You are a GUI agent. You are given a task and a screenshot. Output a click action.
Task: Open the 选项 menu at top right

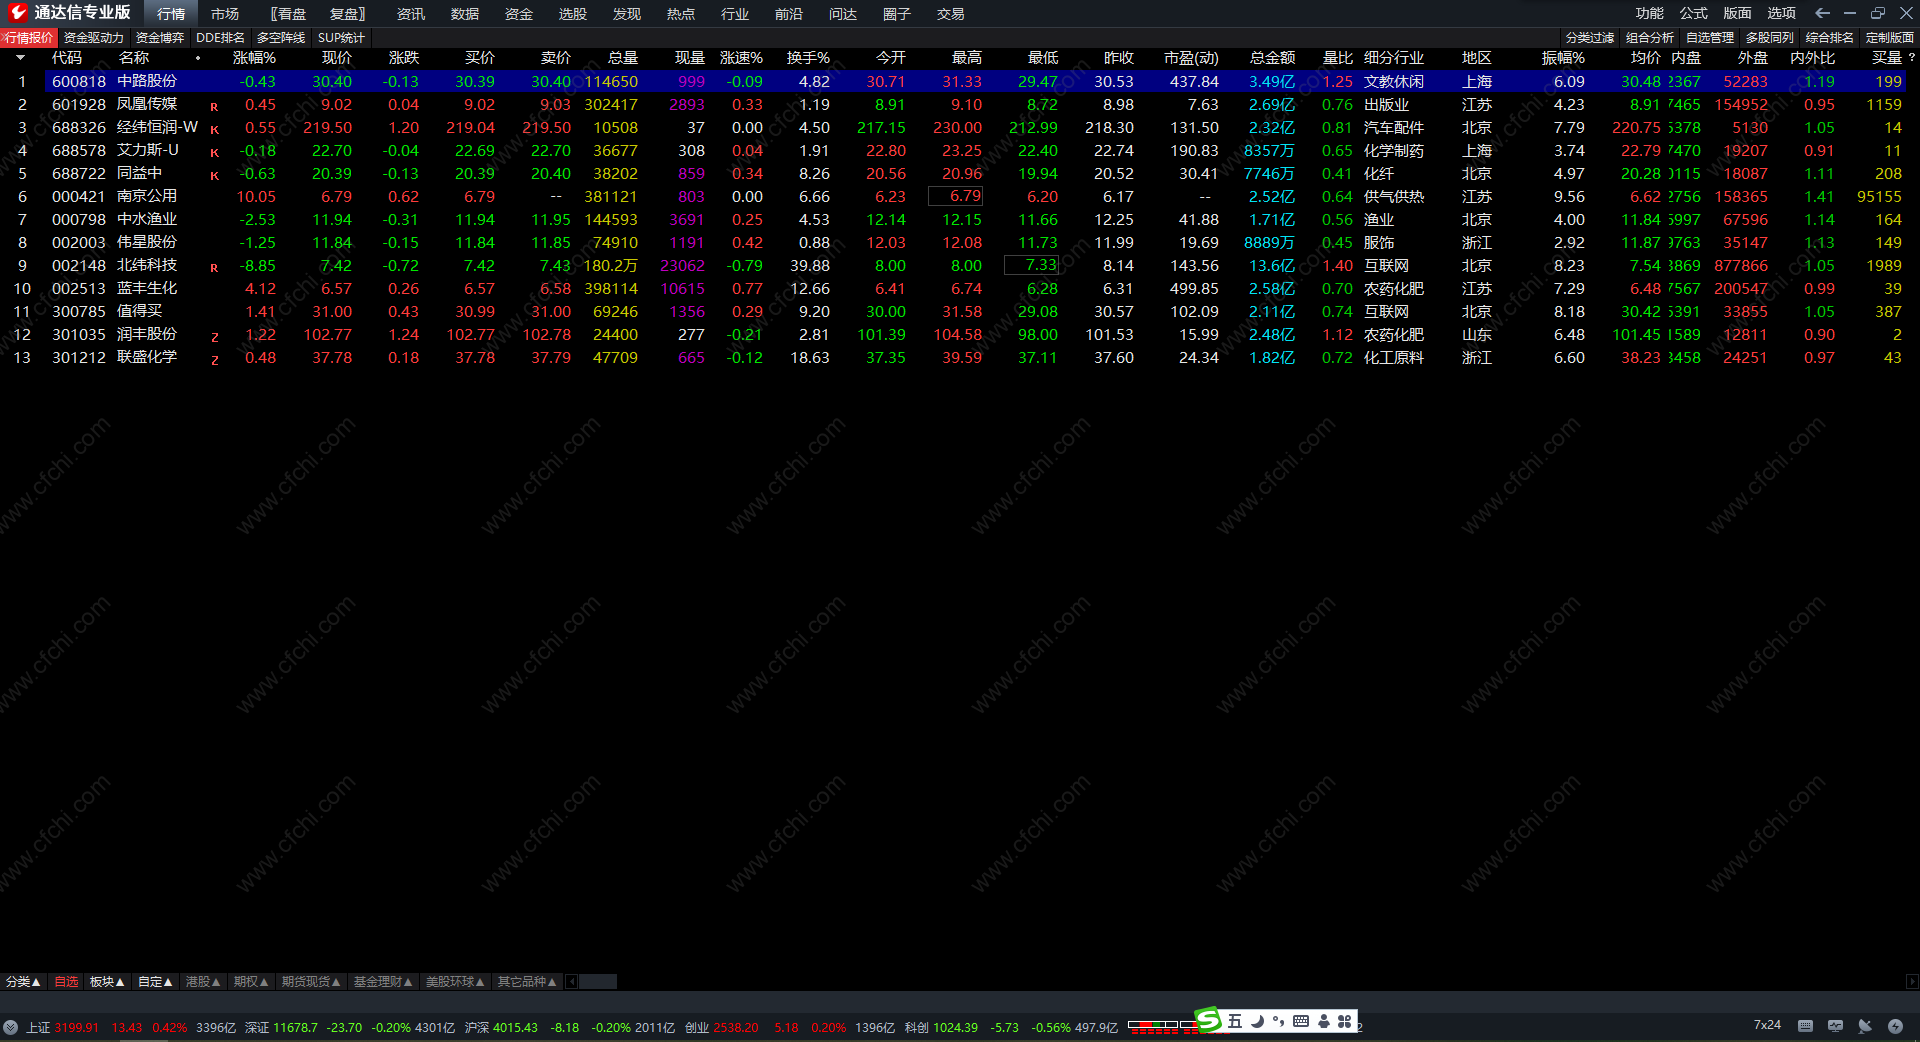coord(1782,13)
